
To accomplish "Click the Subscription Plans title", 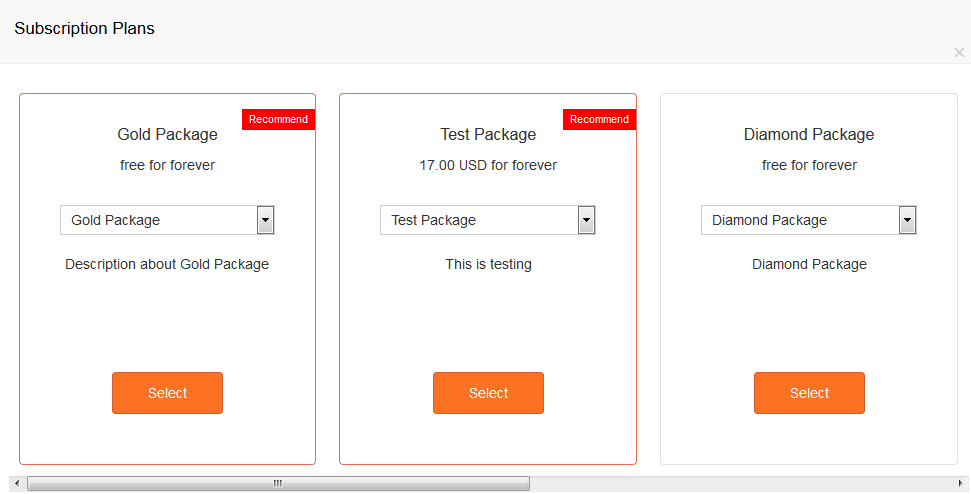I will point(84,28).
